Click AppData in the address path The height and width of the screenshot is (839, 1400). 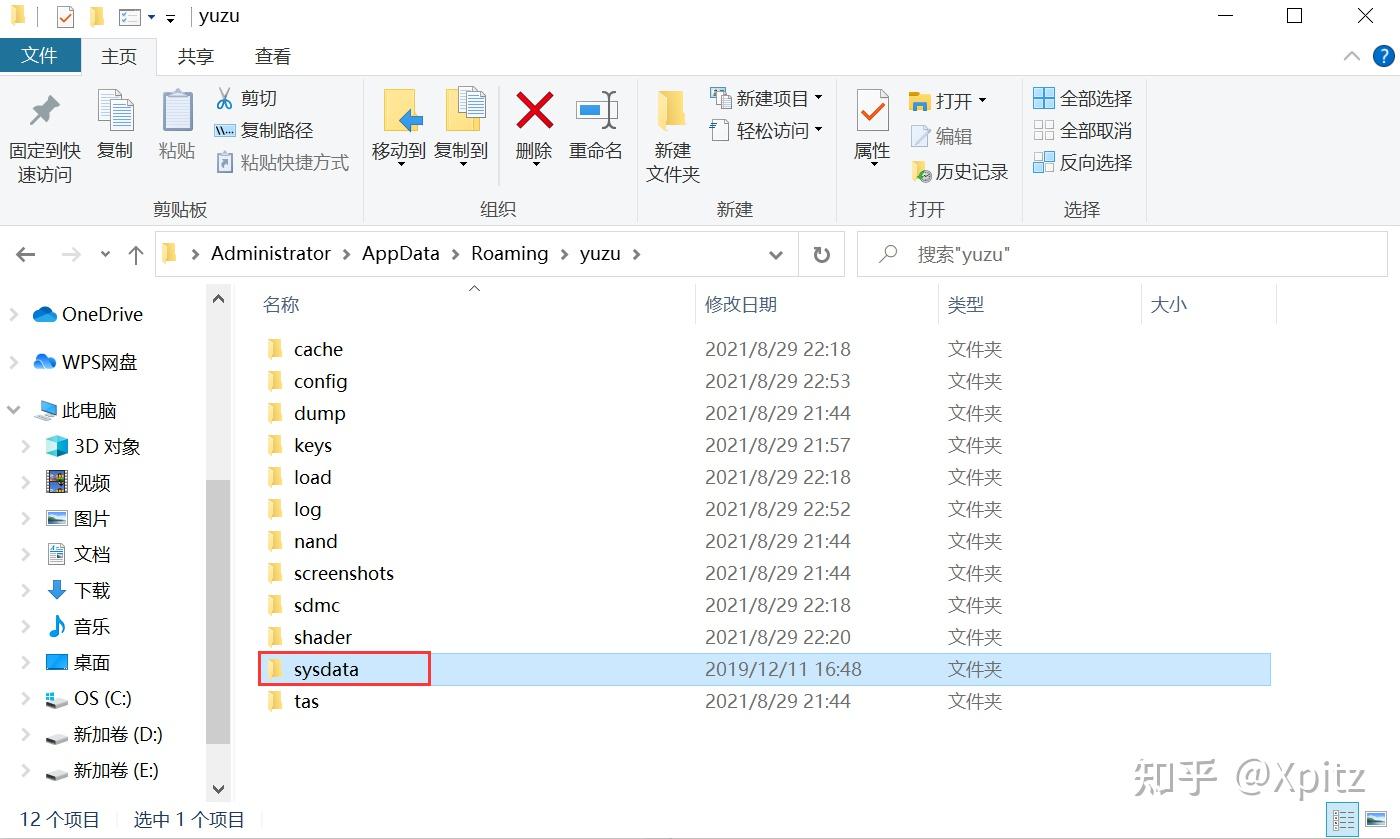coord(401,254)
